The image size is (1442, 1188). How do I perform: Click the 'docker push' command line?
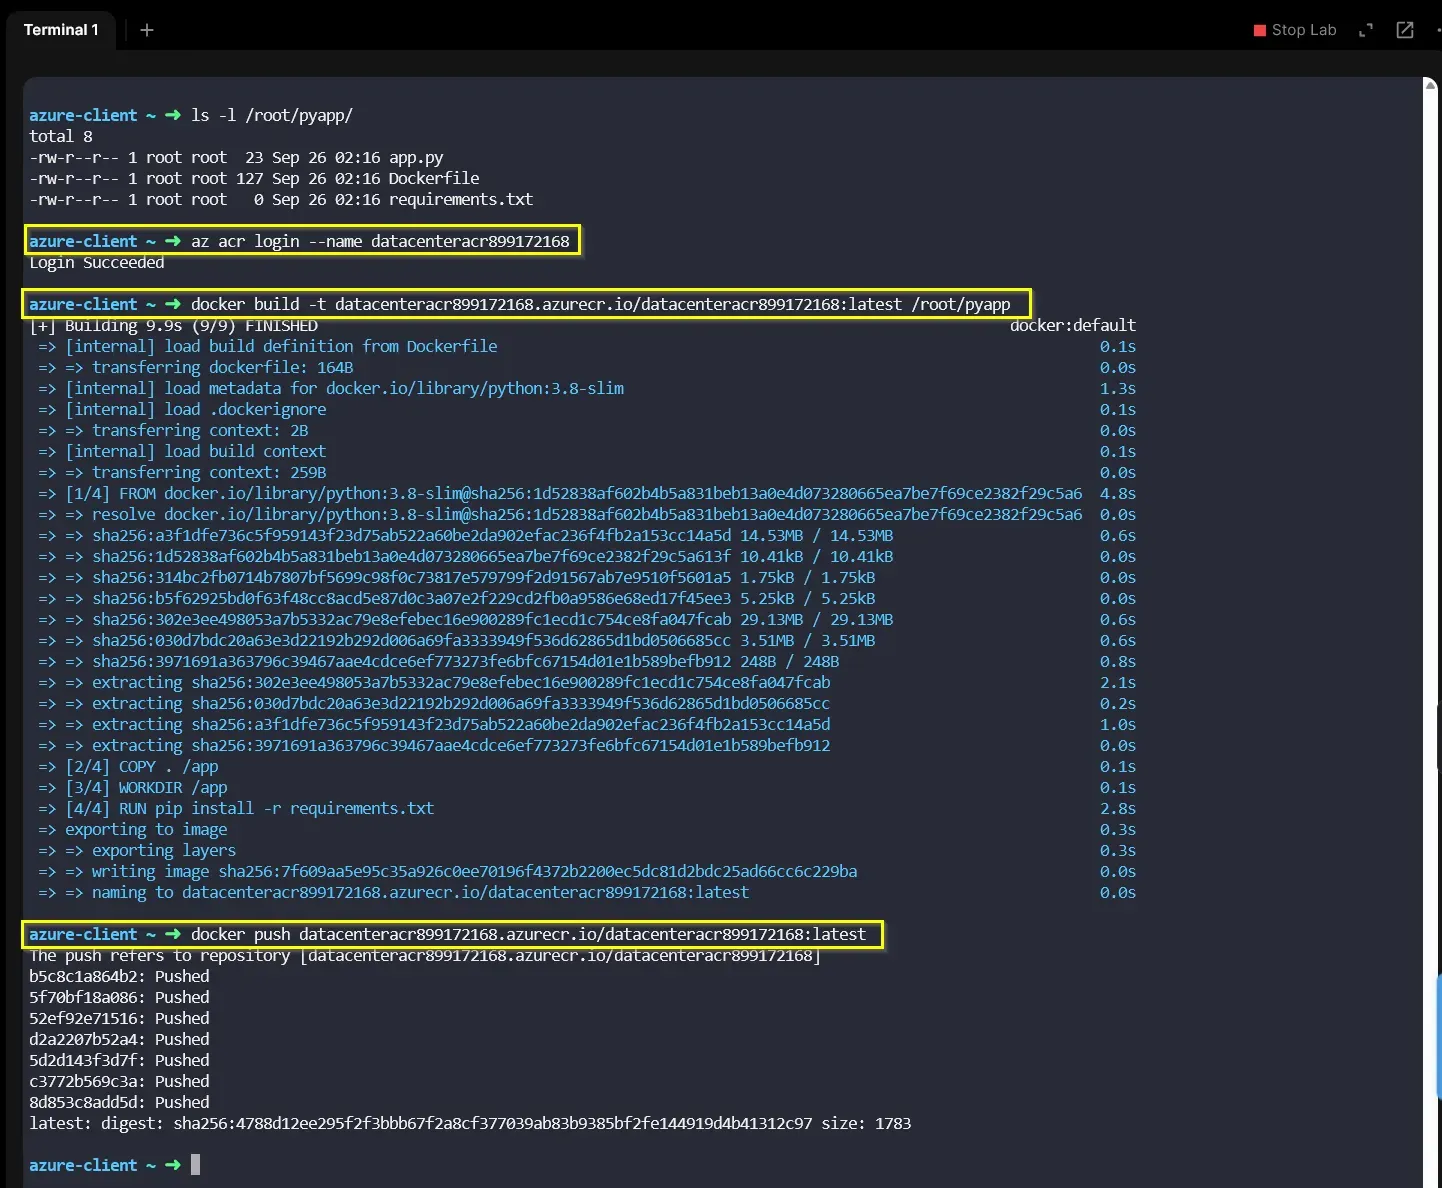tap(454, 934)
